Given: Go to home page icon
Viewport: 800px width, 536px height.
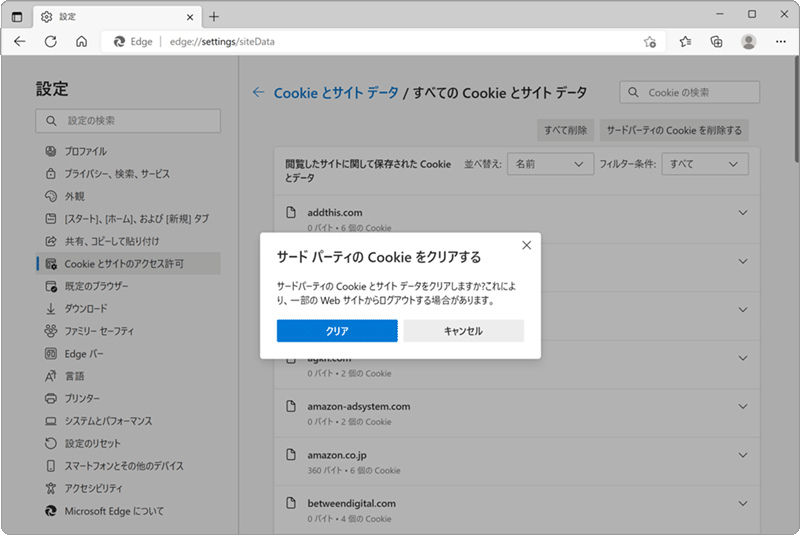Looking at the screenshot, I should coord(82,42).
